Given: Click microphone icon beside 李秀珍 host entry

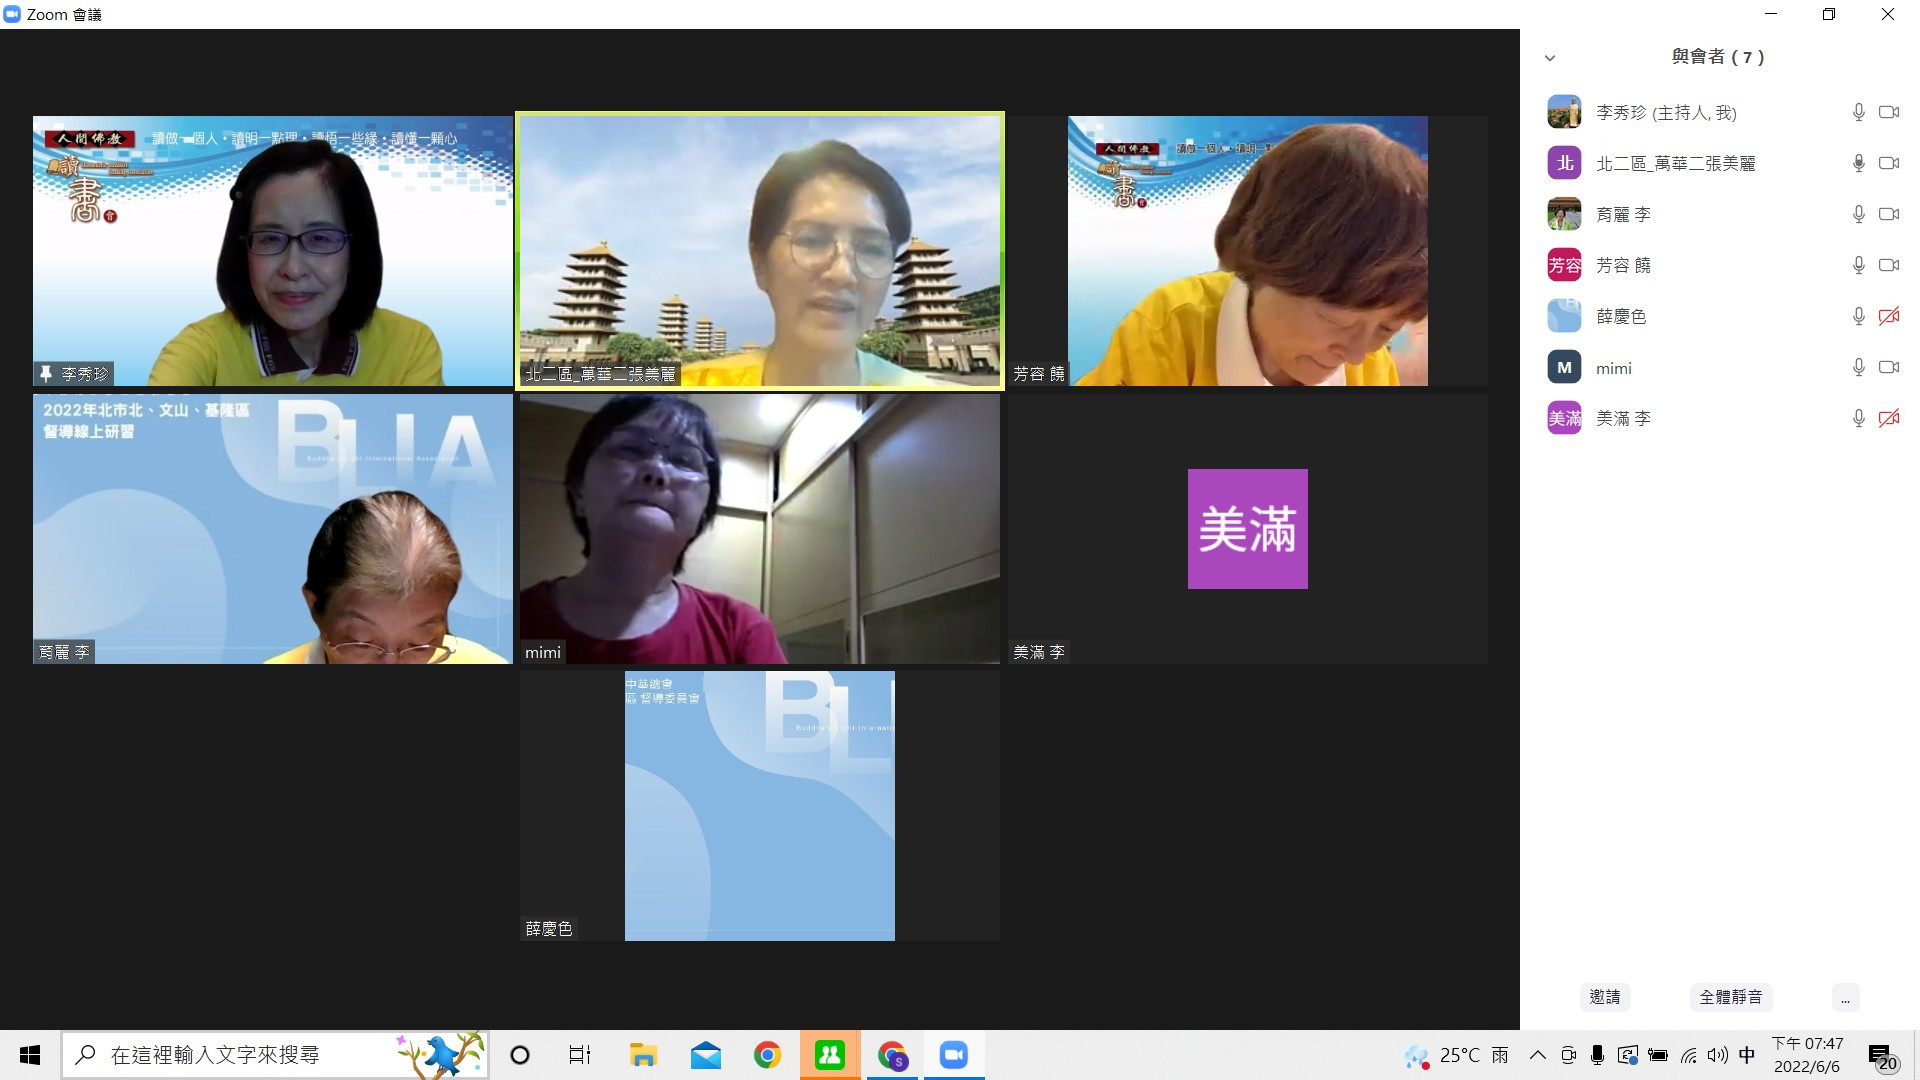Looking at the screenshot, I should [1858, 112].
